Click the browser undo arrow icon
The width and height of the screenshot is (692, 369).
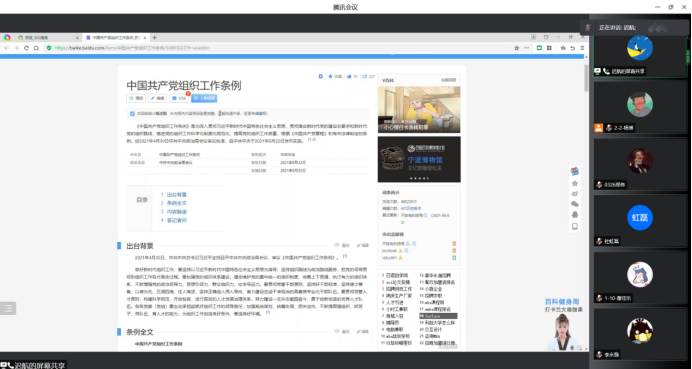click(x=572, y=48)
